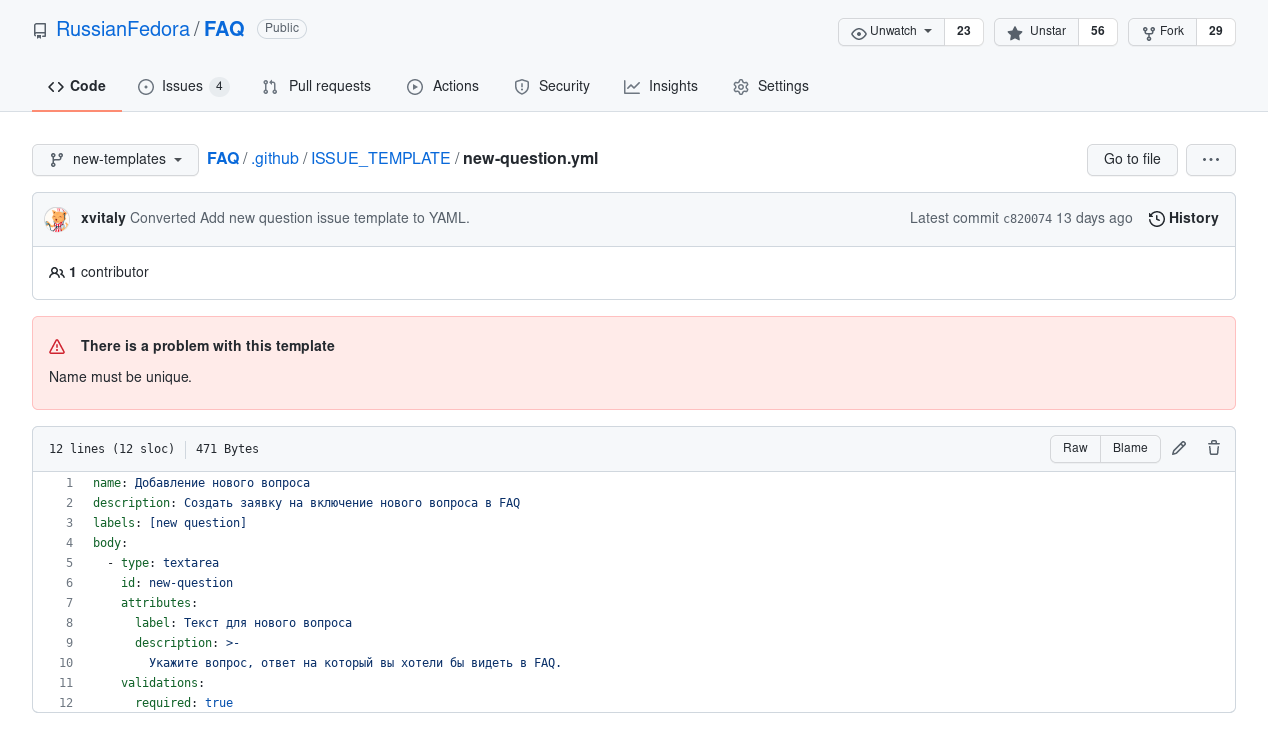The width and height of the screenshot is (1268, 736).
Task: Click line number 12
Action: coord(66,703)
